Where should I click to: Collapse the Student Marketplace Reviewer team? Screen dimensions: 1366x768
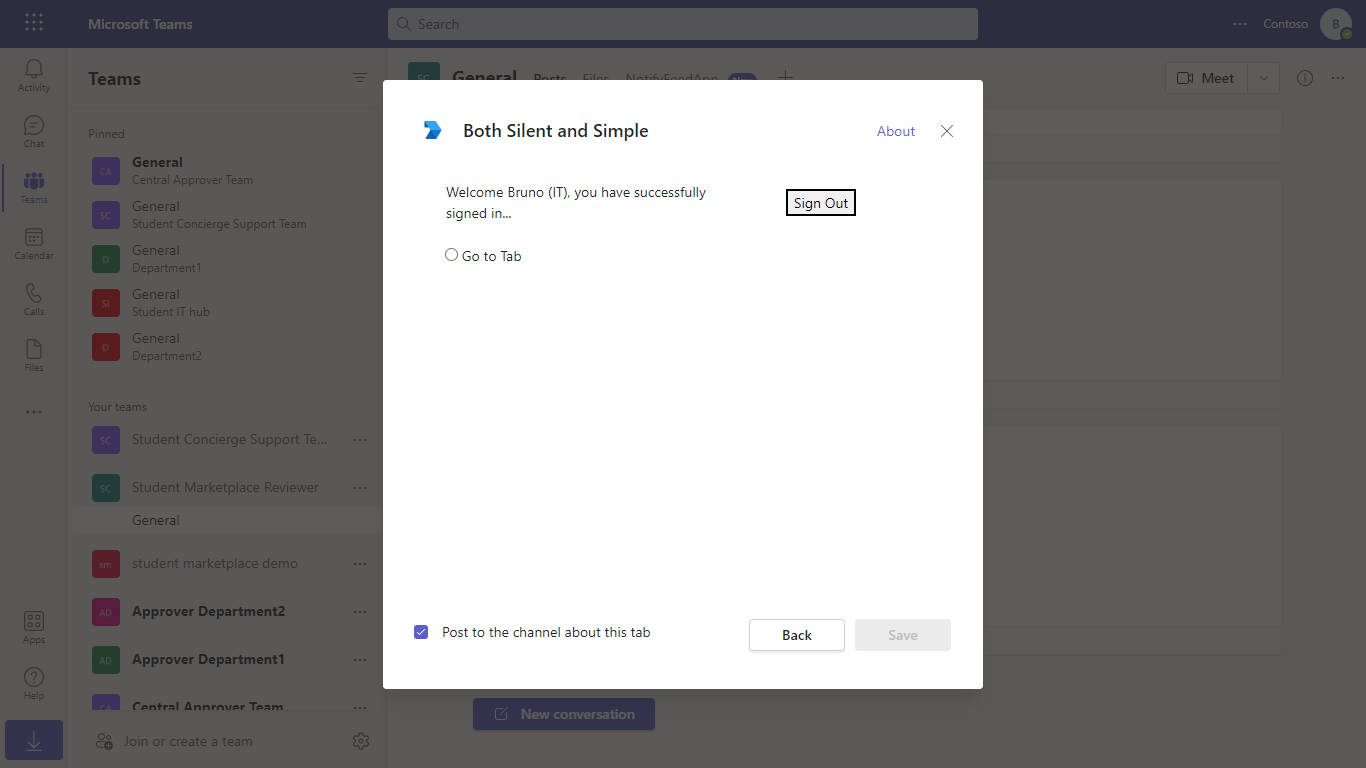pos(225,488)
